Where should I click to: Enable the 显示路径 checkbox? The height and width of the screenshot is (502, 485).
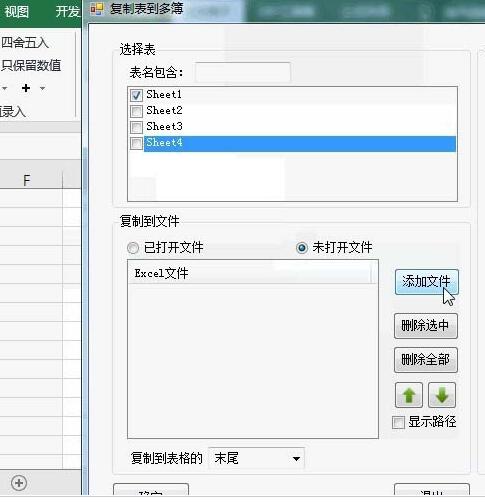click(398, 422)
